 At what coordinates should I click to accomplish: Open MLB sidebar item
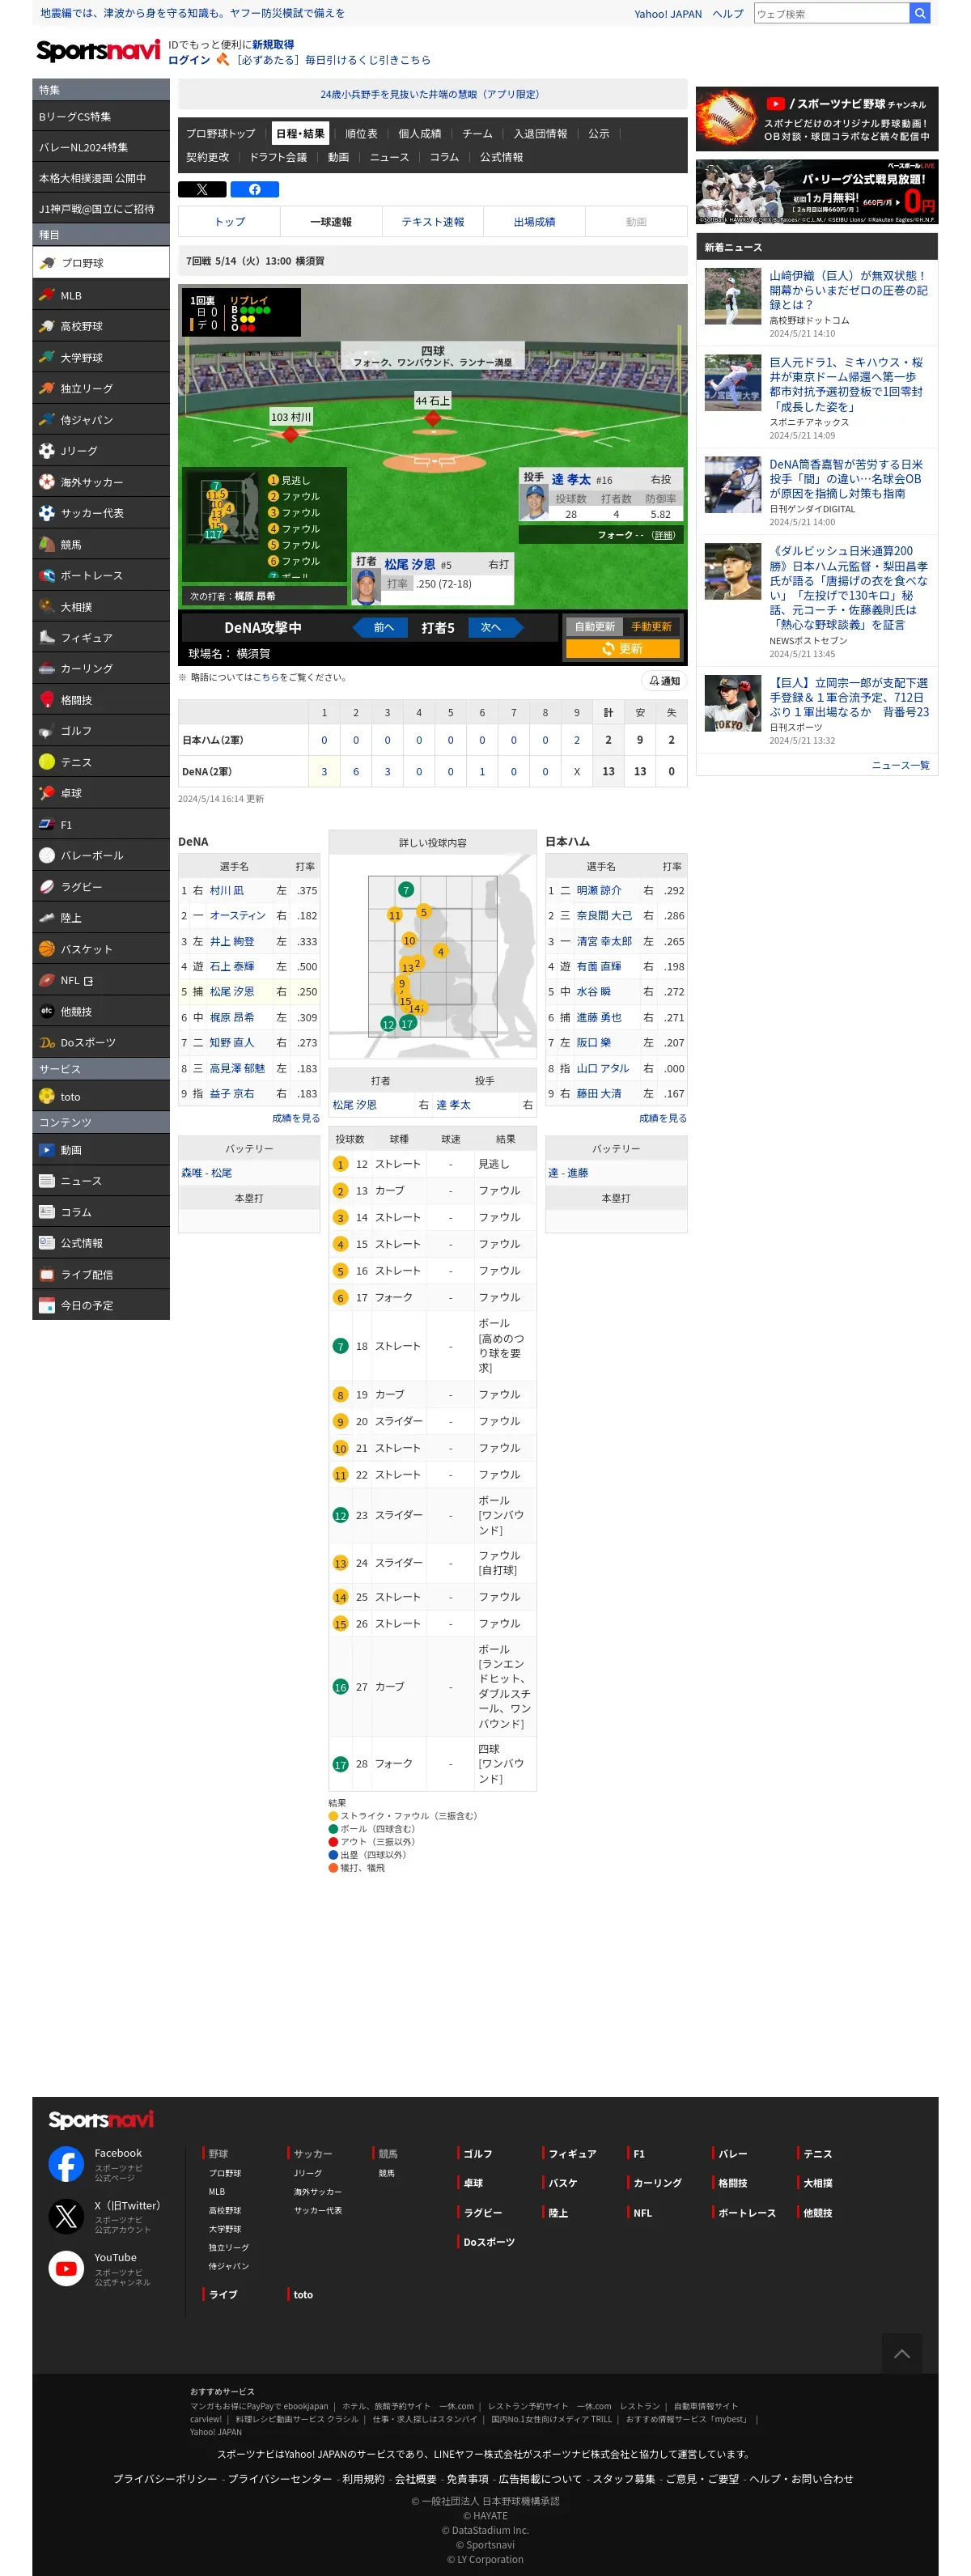[x=101, y=295]
